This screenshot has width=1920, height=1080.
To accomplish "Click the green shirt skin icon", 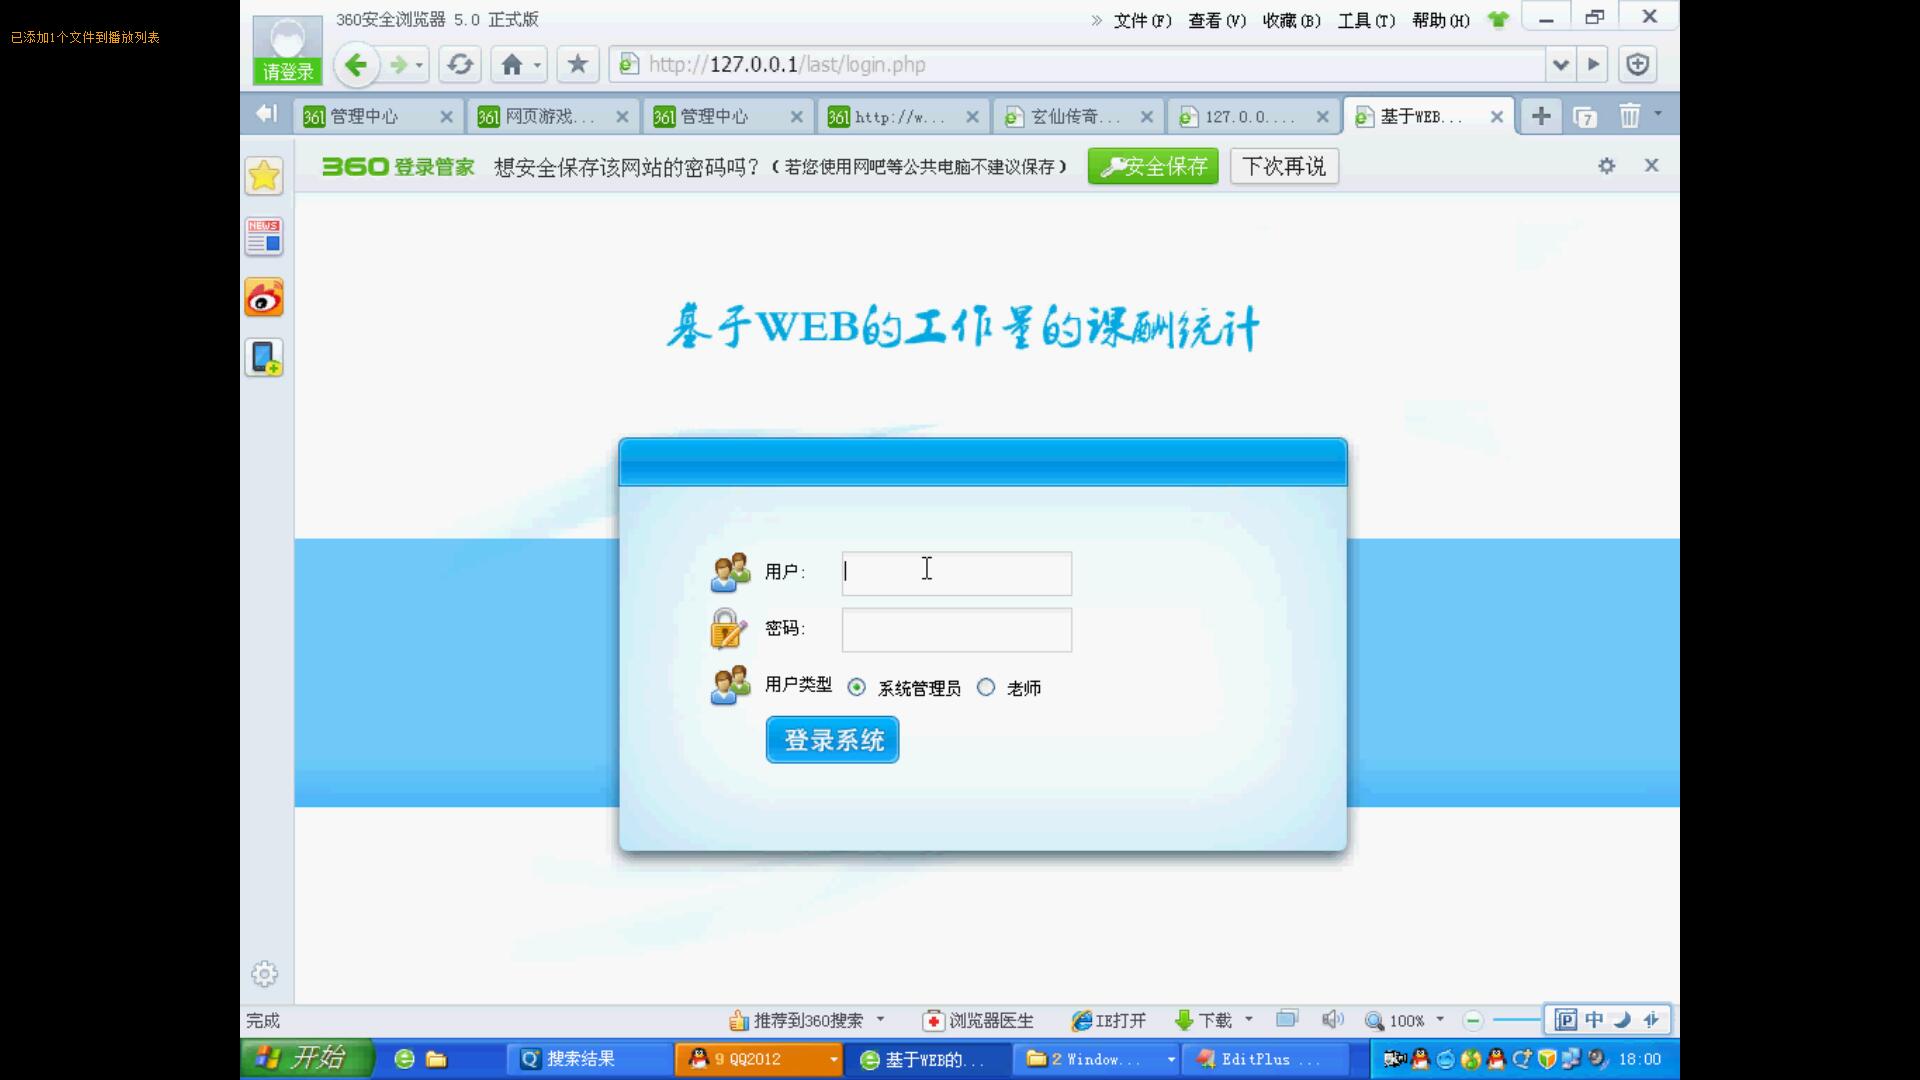I will click(1498, 19).
